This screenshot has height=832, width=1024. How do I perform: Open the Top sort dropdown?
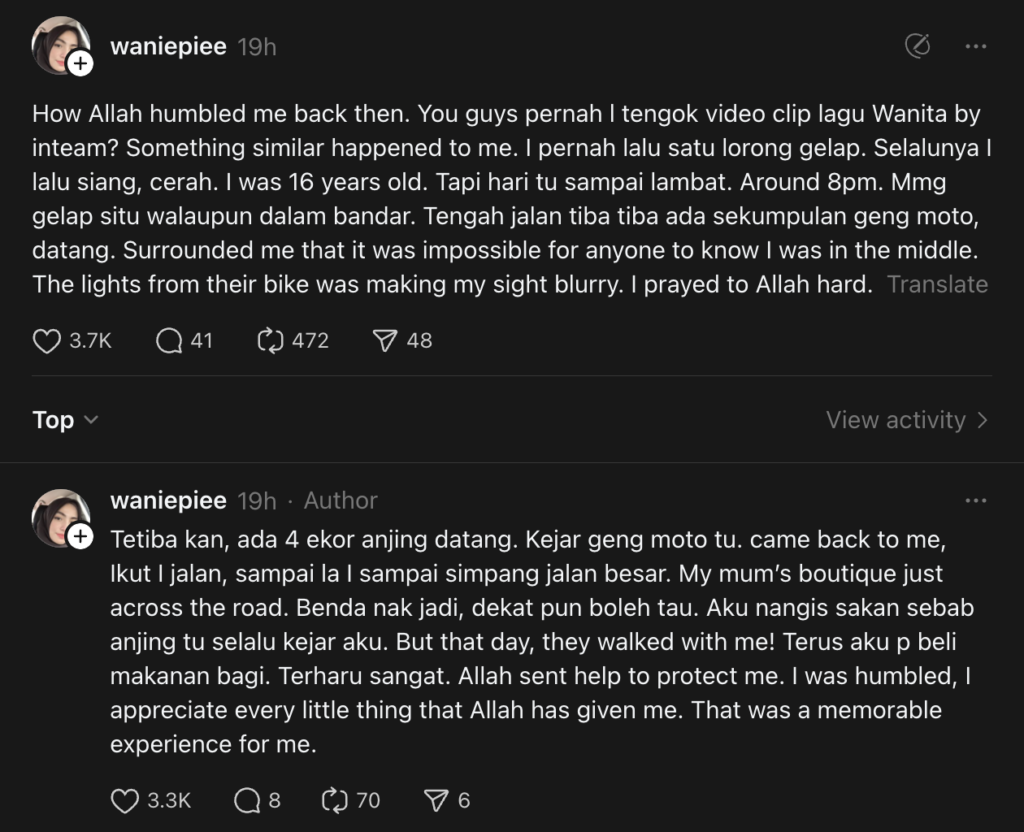[65, 420]
